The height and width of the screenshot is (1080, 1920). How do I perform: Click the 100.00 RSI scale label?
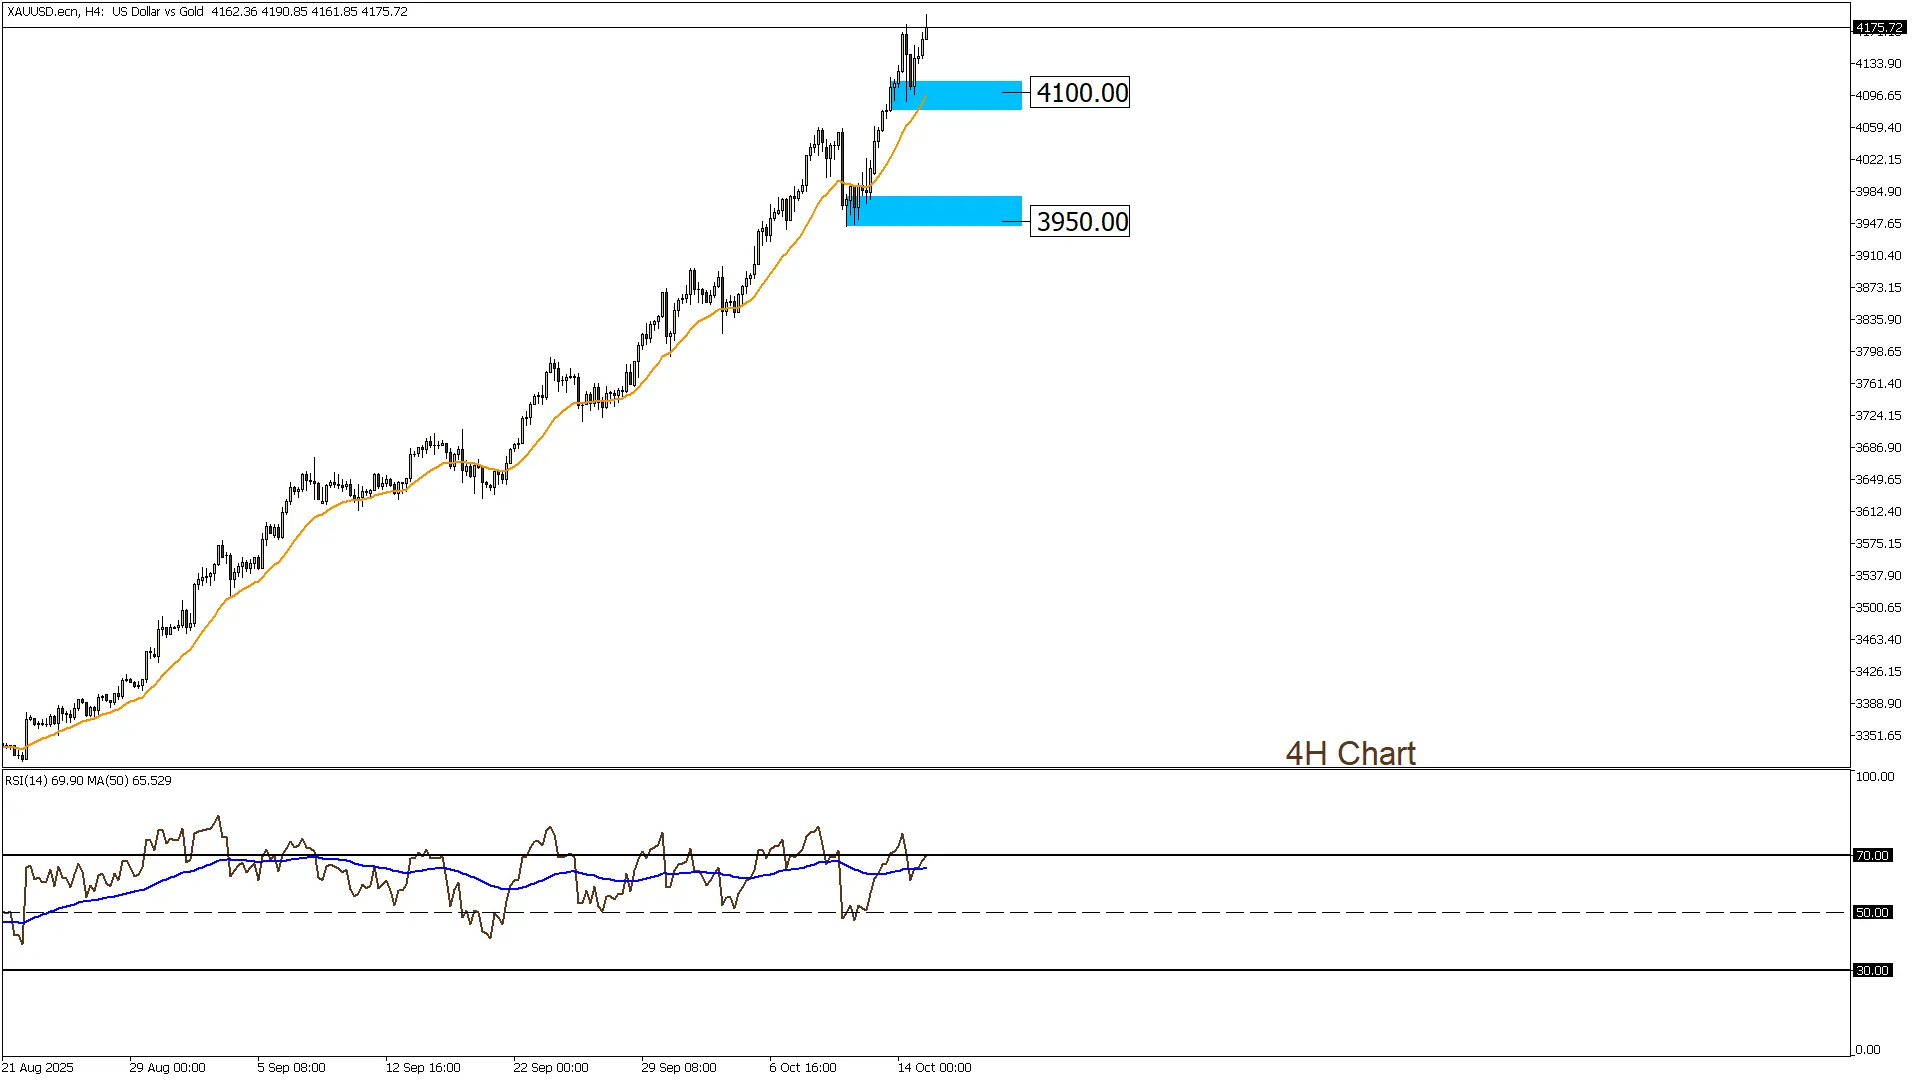point(1874,777)
